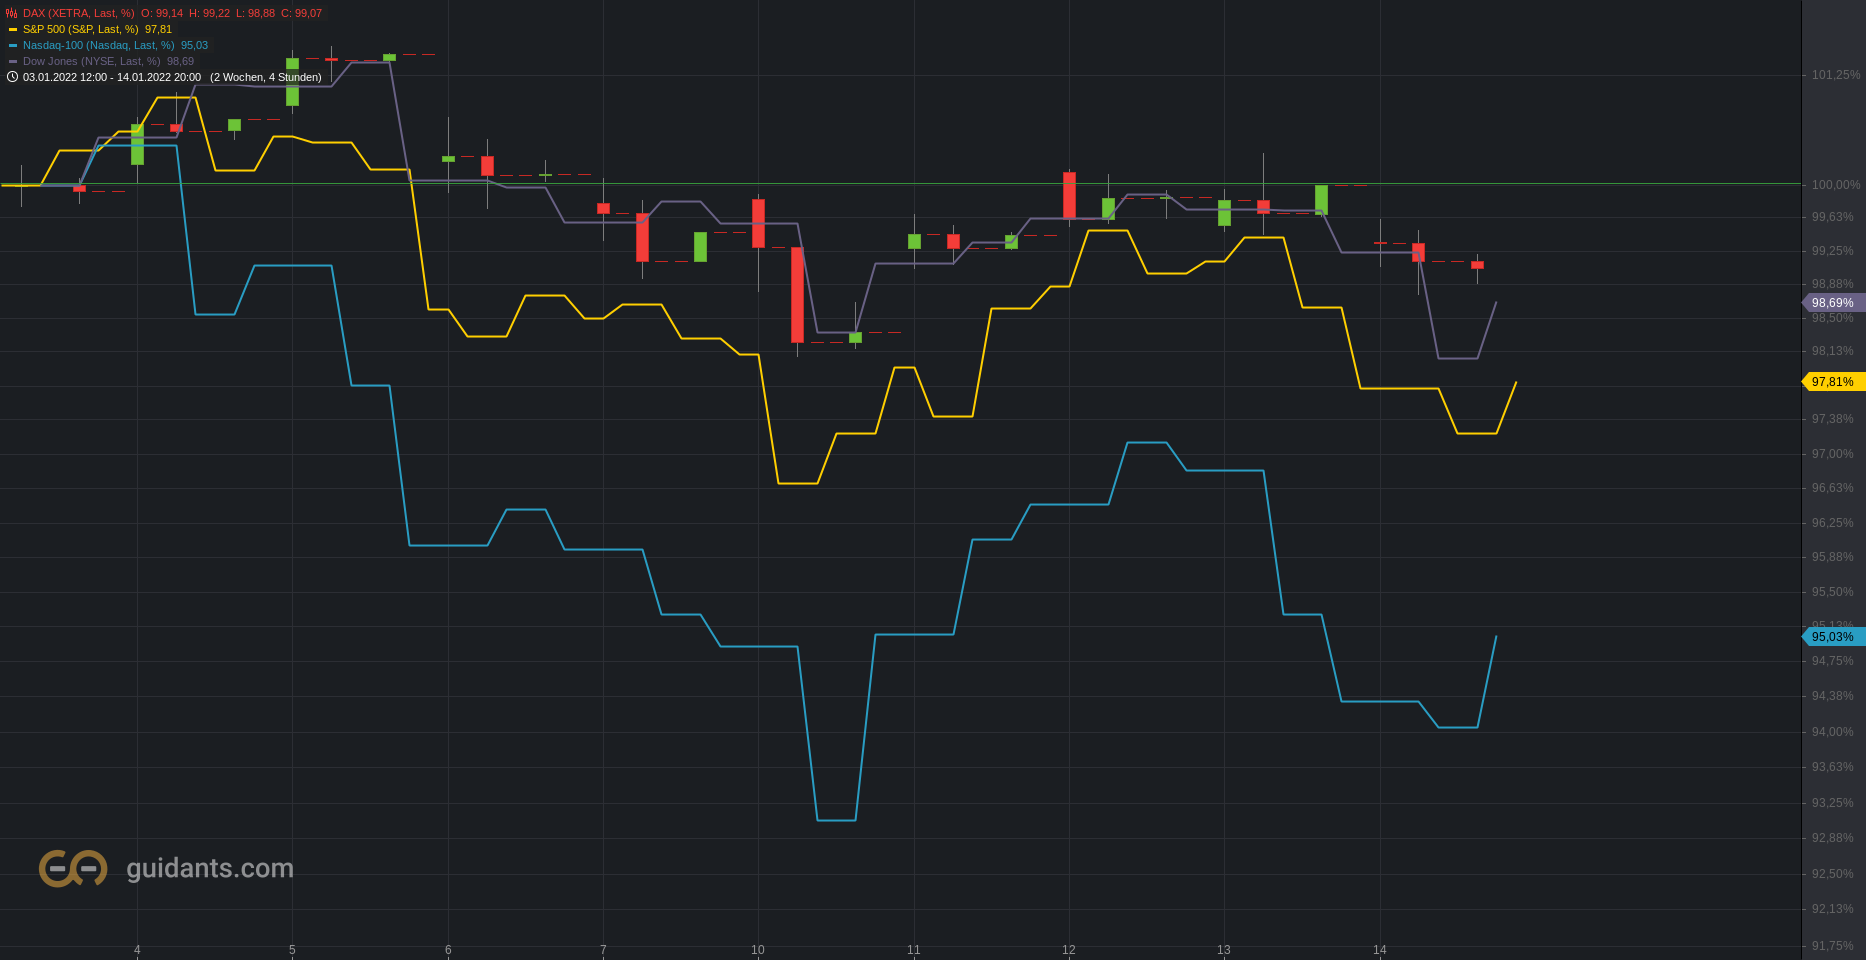Click the 96,25% price axis label

(1833, 523)
